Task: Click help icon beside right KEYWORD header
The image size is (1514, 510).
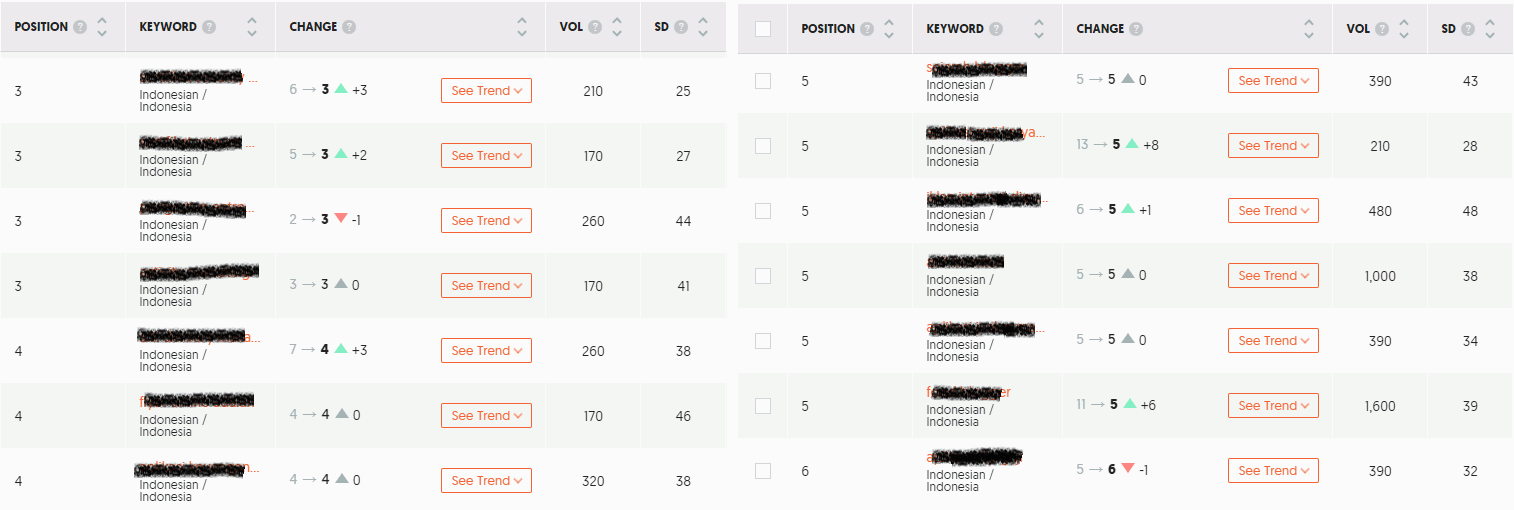Action: (x=996, y=29)
